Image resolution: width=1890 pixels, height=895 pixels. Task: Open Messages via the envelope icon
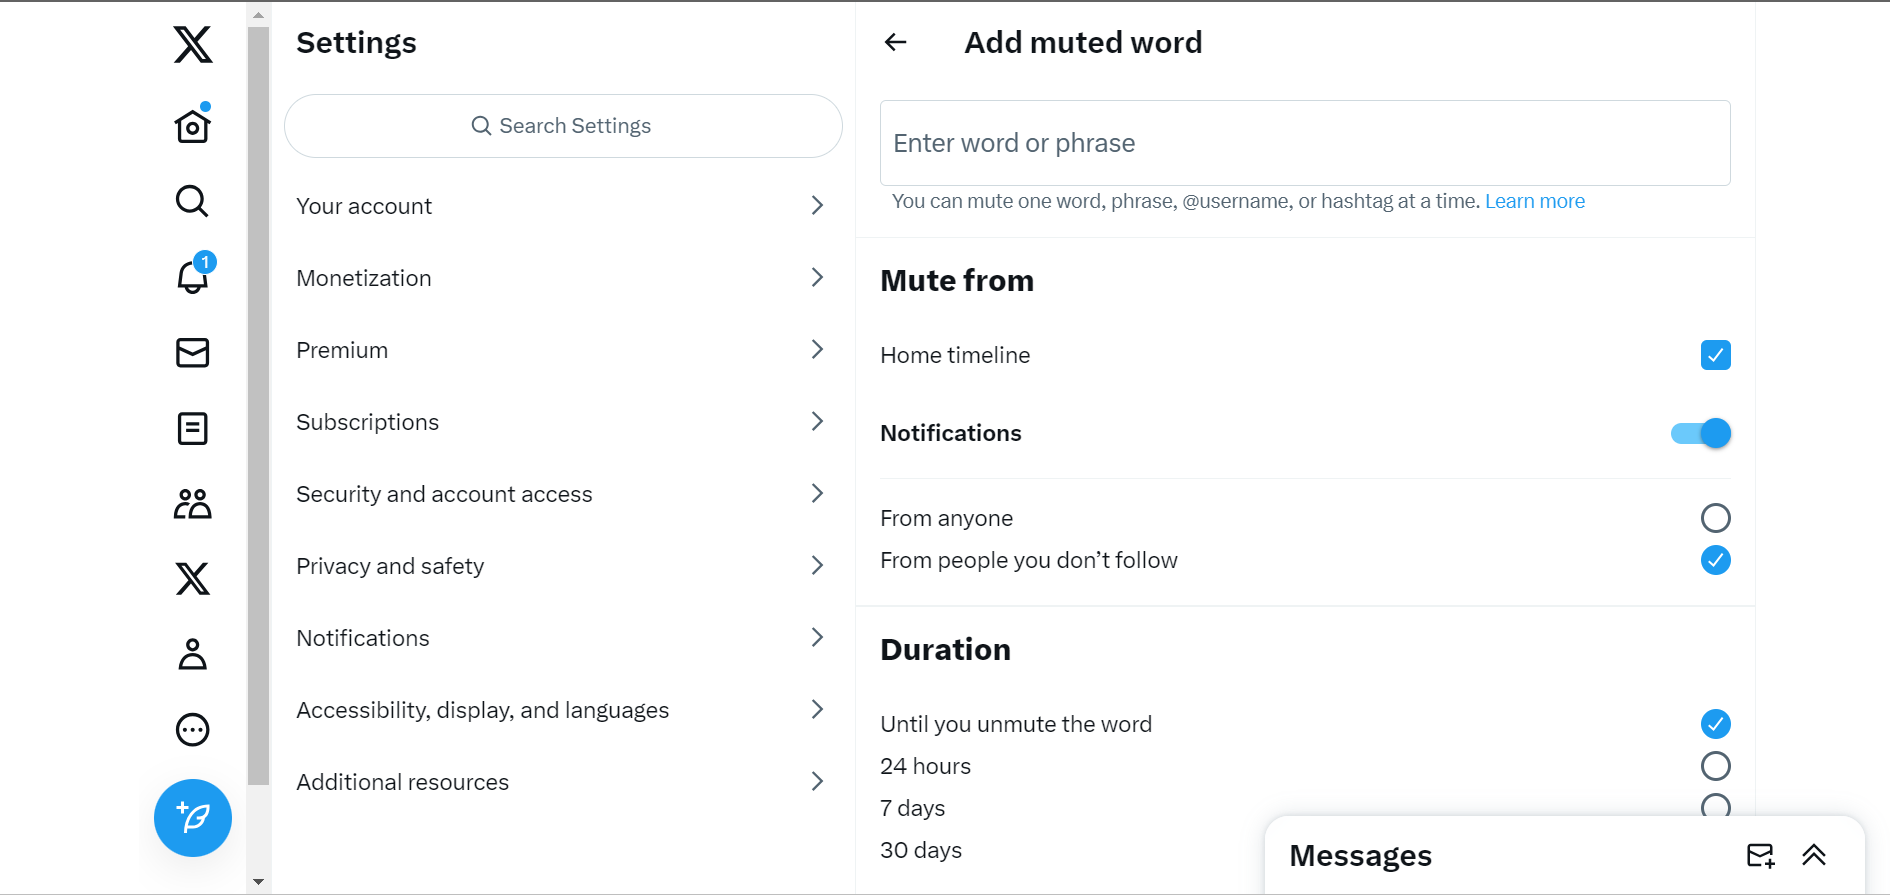(x=191, y=353)
